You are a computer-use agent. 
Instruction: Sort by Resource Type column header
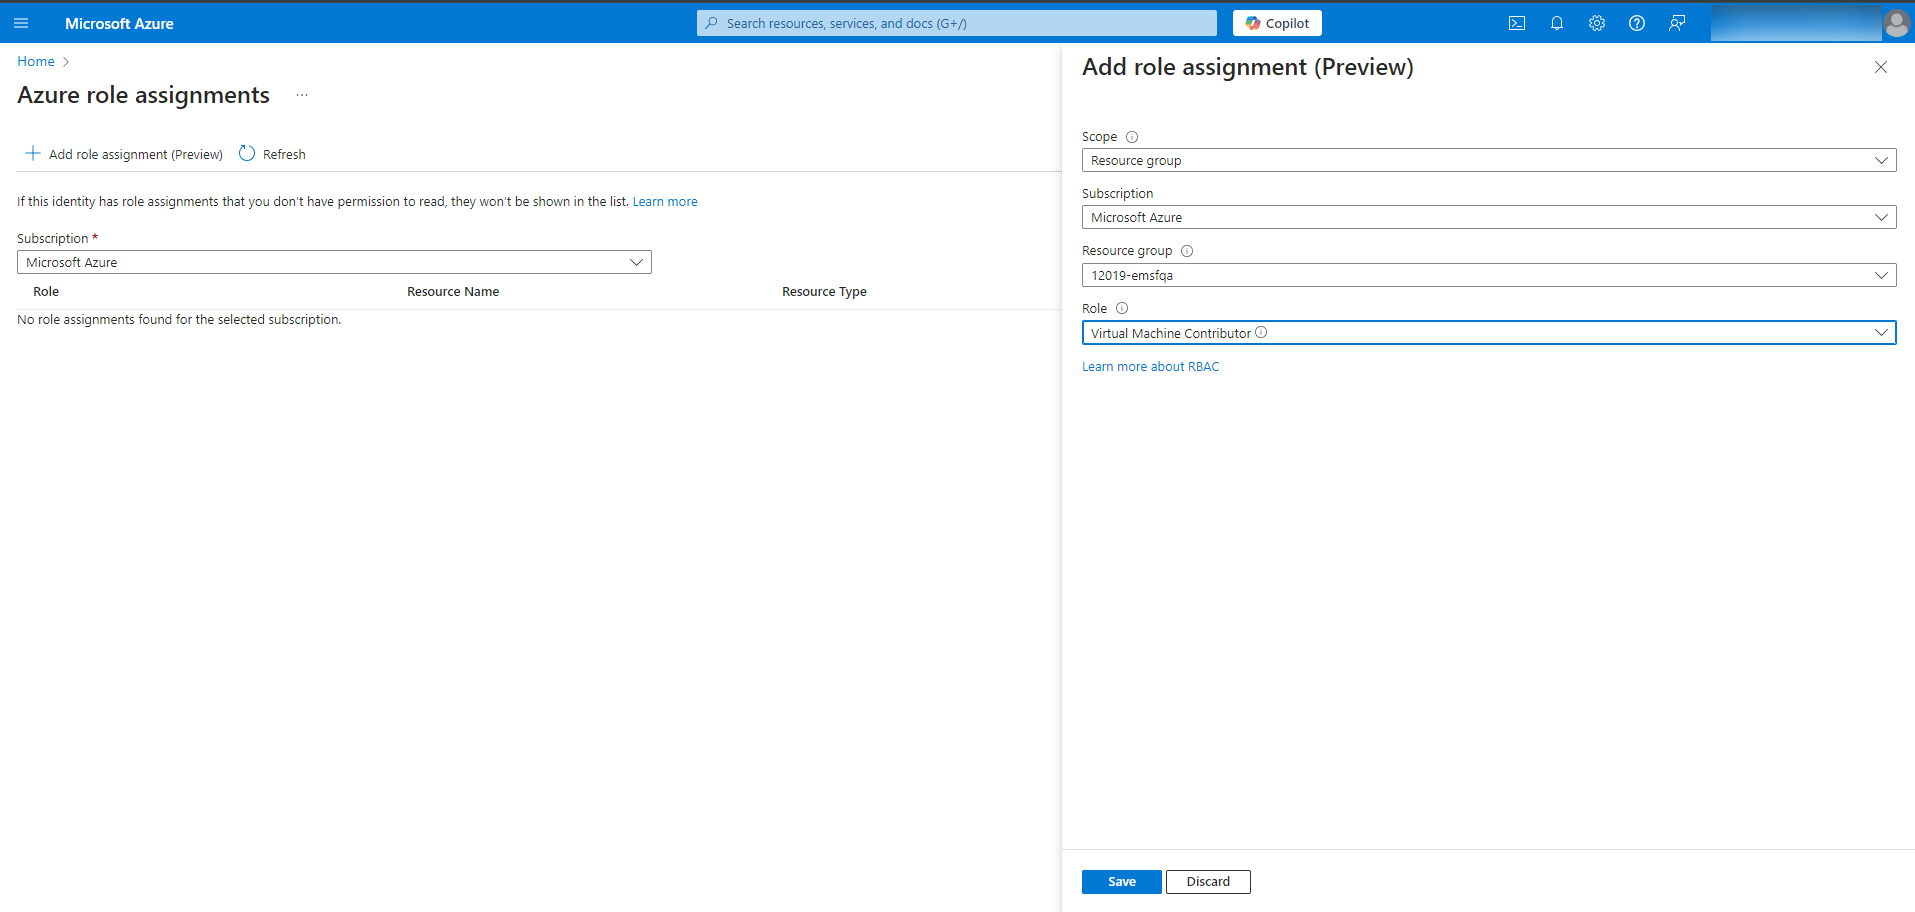tap(824, 292)
